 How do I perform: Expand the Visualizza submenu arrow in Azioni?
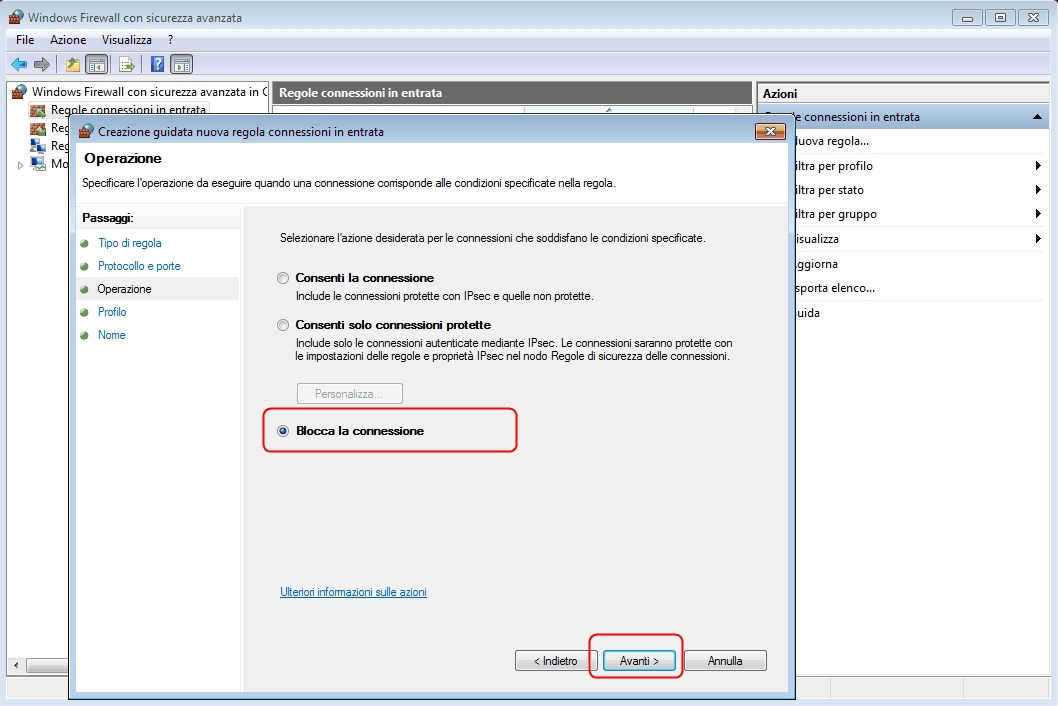(x=1038, y=238)
